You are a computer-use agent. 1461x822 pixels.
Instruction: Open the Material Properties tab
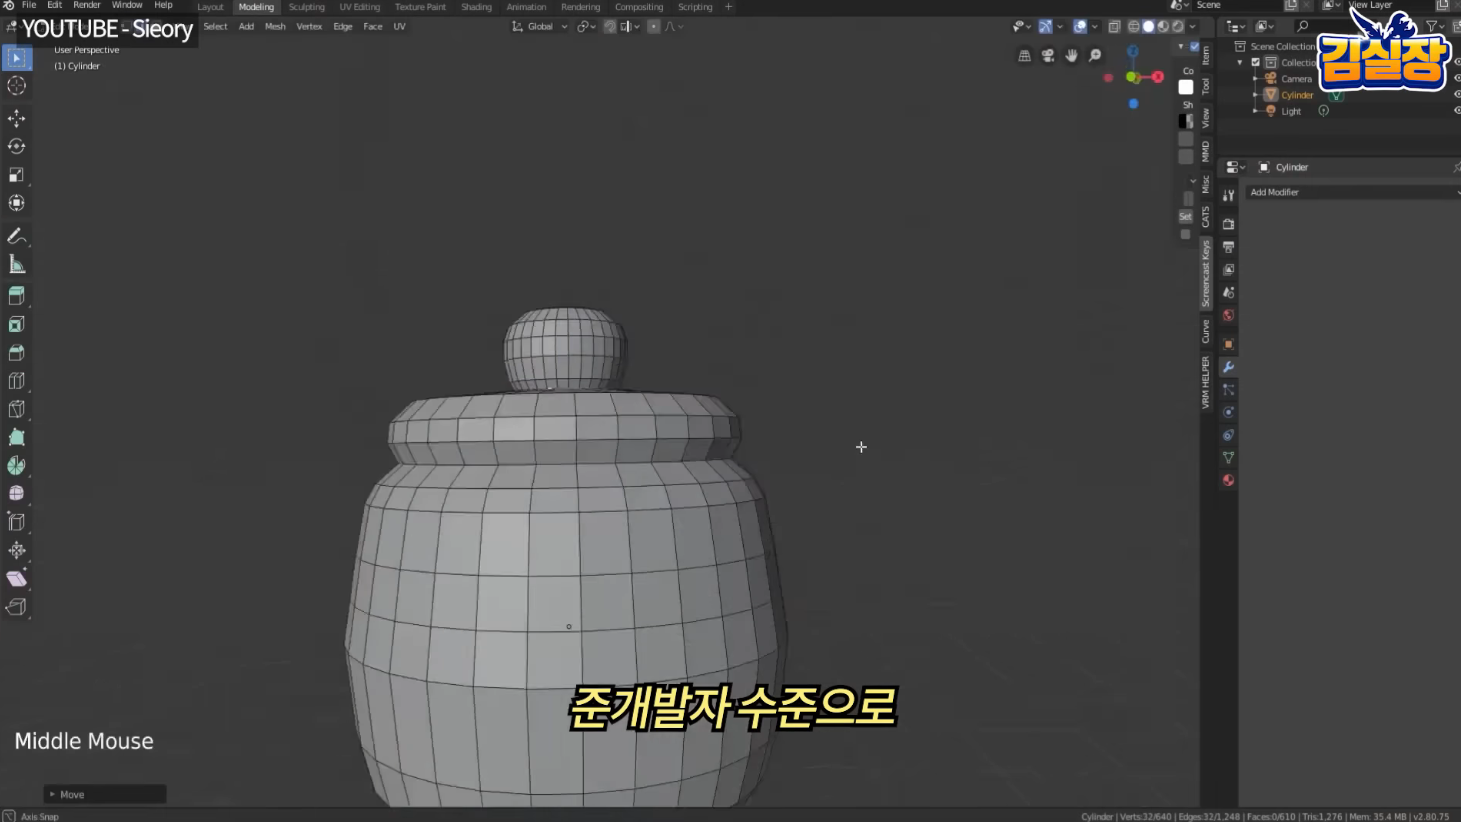(x=1227, y=480)
